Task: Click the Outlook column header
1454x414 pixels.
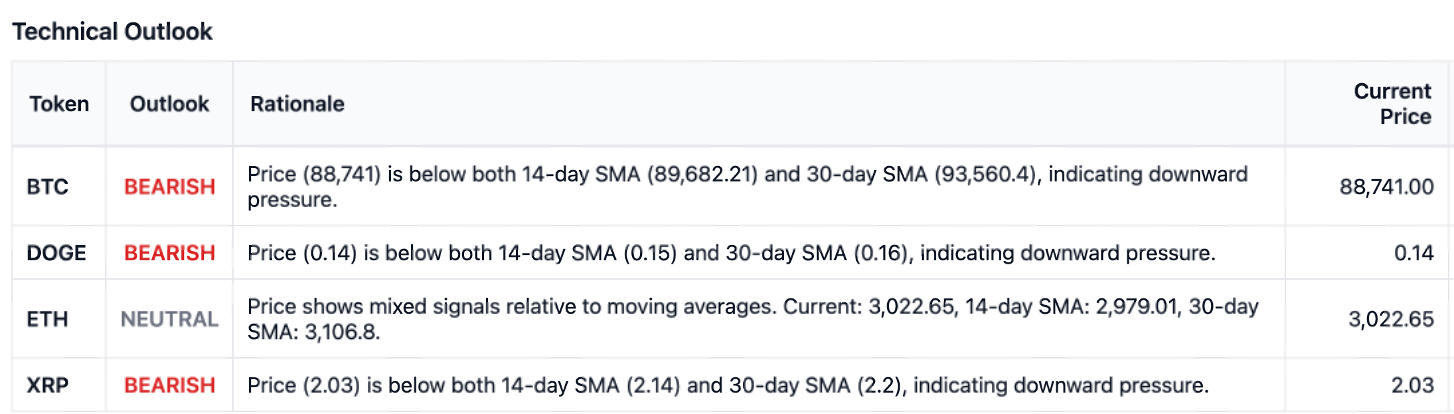Action: 170,104
